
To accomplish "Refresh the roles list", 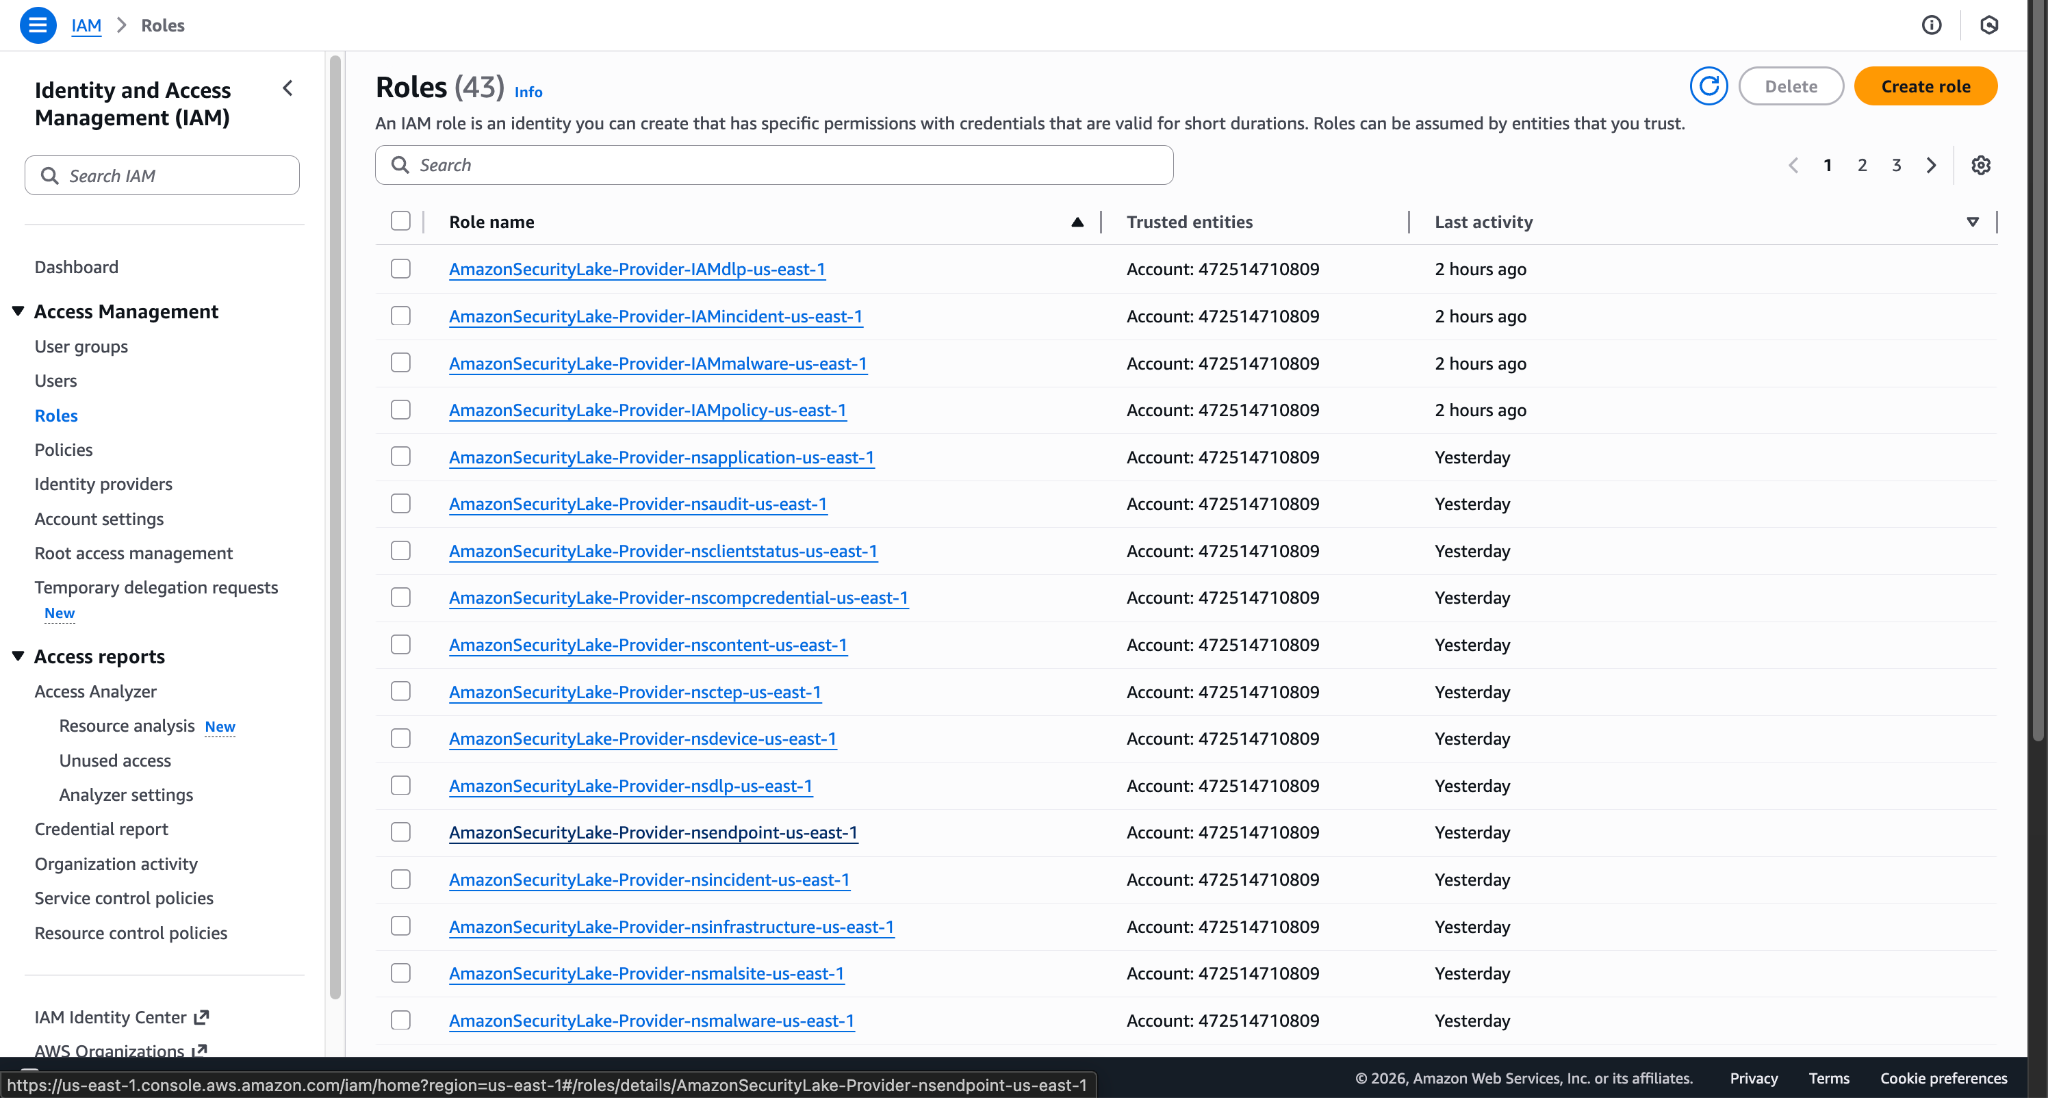I will click(1709, 86).
